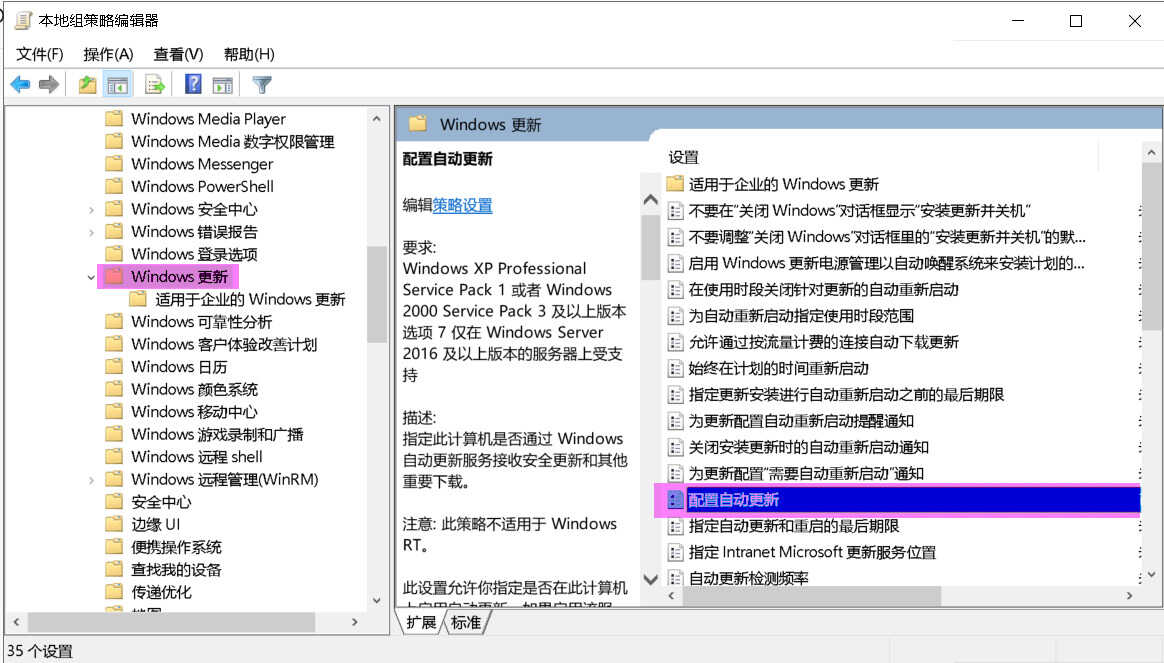Open the 文件(F) menu
Viewport: 1164px width, 663px height.
tap(40, 54)
